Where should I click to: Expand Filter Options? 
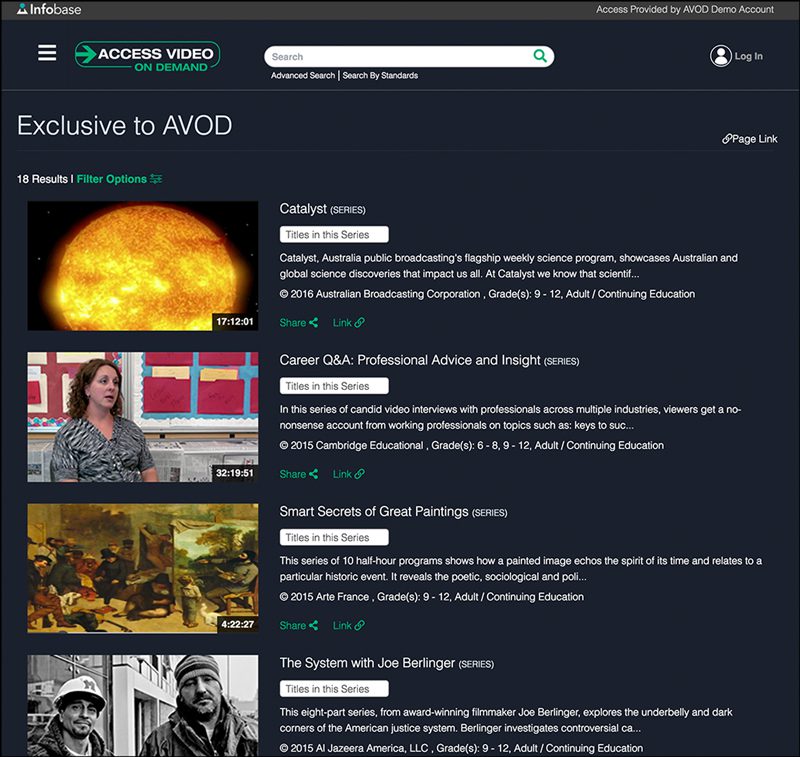(112, 179)
